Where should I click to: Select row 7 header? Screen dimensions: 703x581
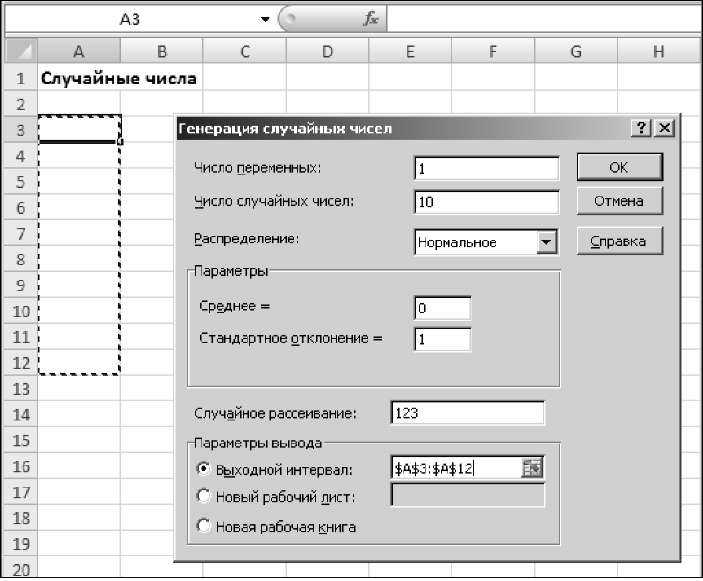pos(21,234)
